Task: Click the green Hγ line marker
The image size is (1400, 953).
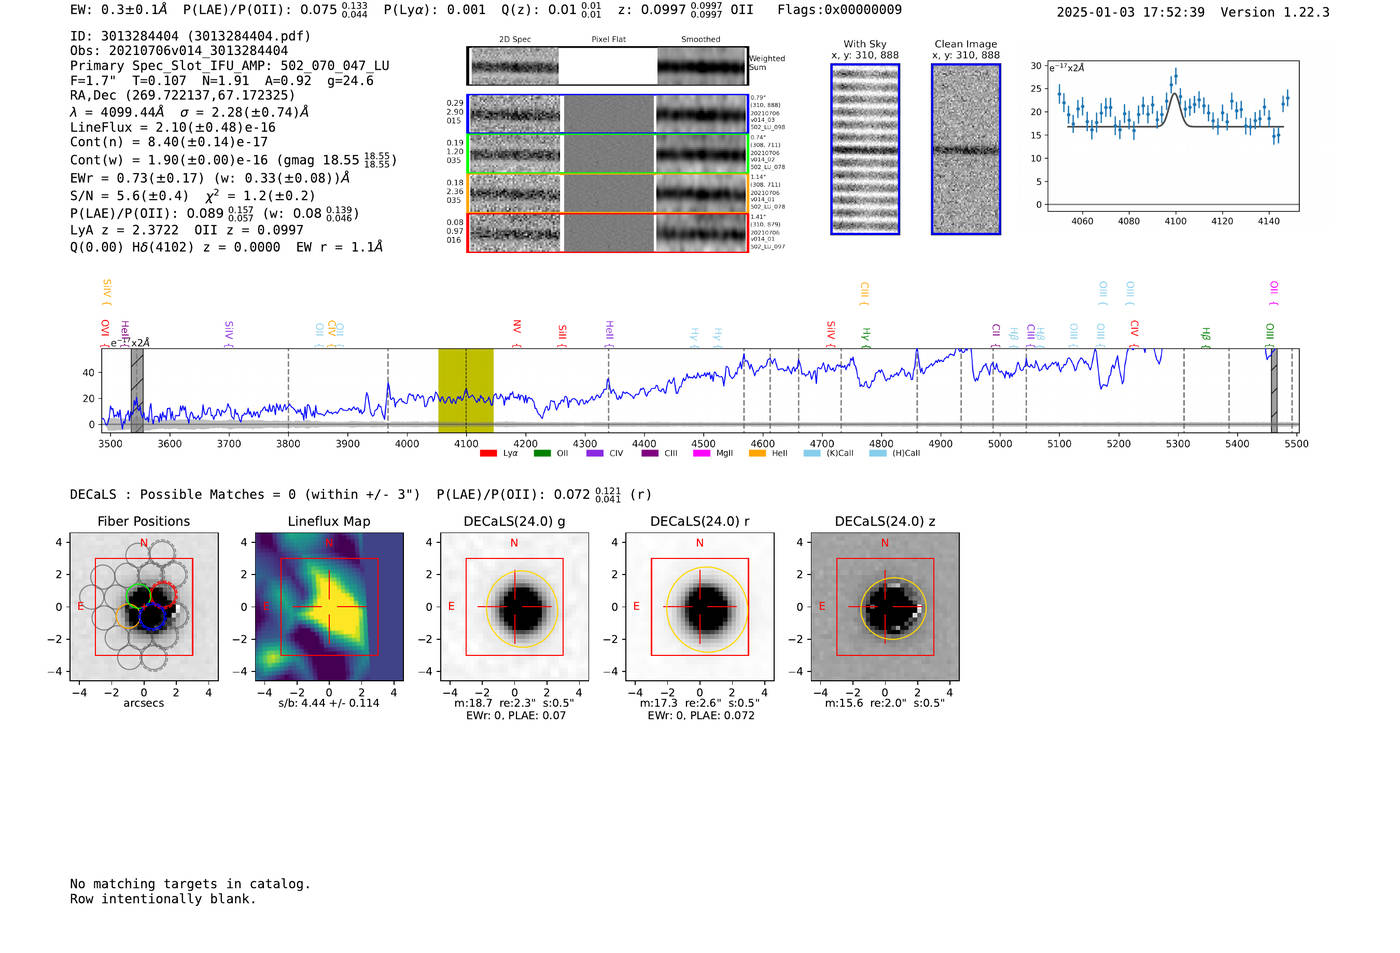Action: coord(866,337)
